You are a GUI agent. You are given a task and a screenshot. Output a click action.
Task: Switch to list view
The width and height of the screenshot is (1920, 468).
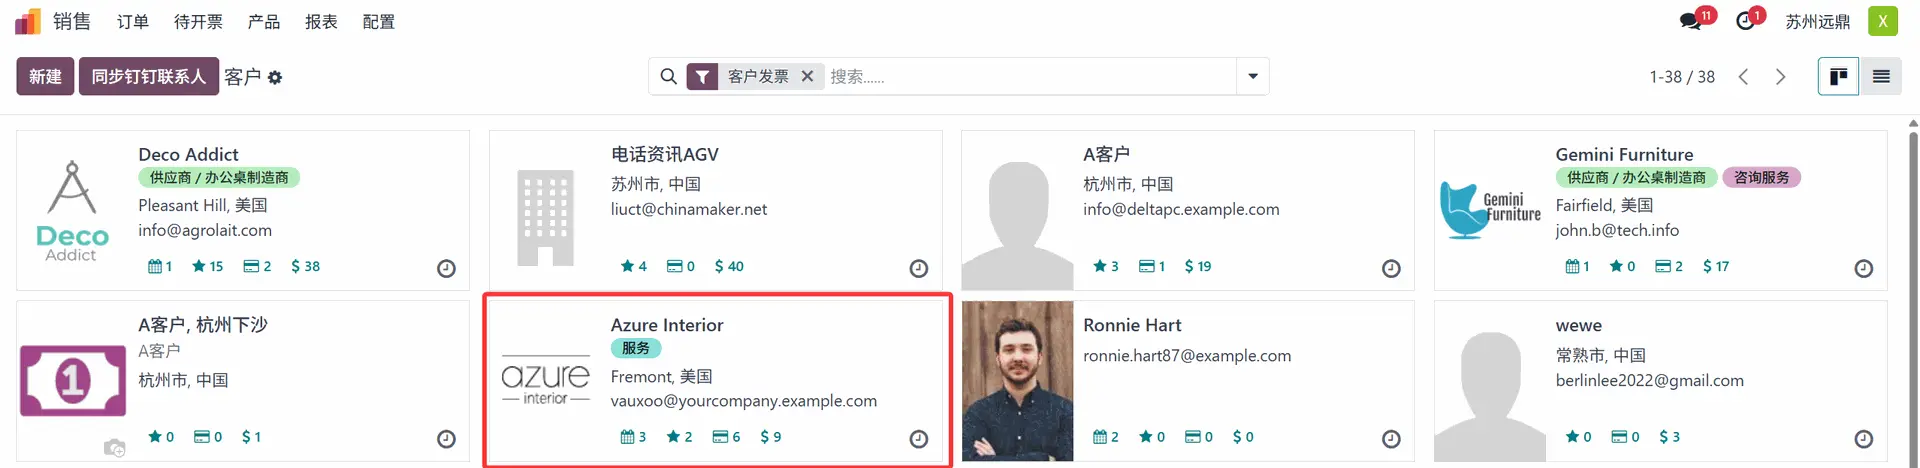tap(1881, 77)
